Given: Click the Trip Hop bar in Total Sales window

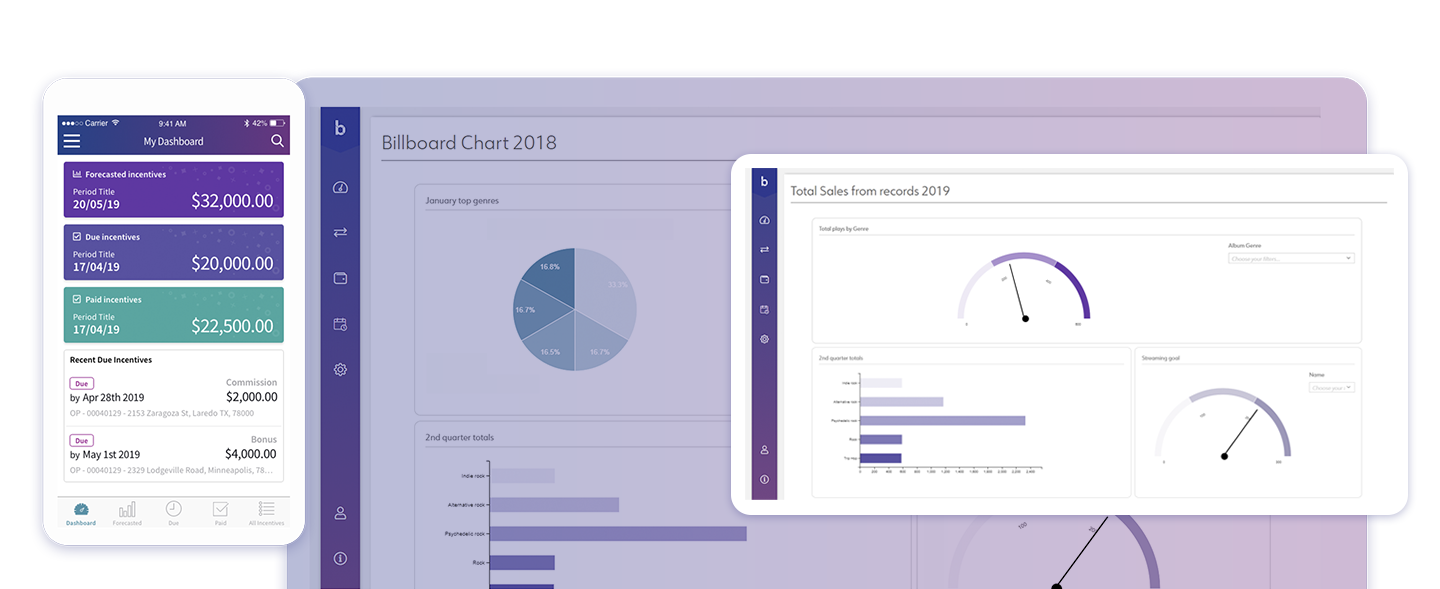Looking at the screenshot, I should 881,458.
